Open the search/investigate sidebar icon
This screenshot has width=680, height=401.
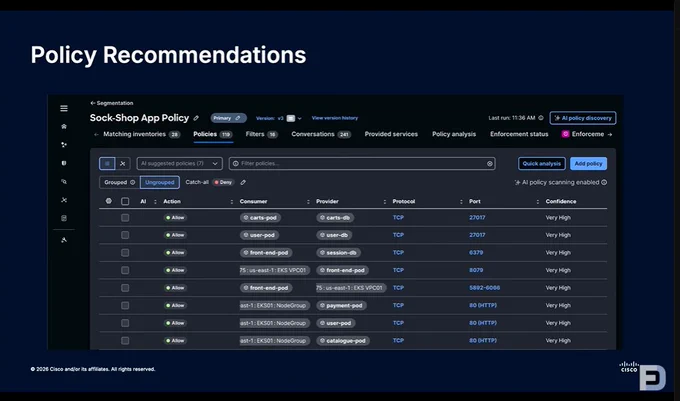(x=64, y=182)
